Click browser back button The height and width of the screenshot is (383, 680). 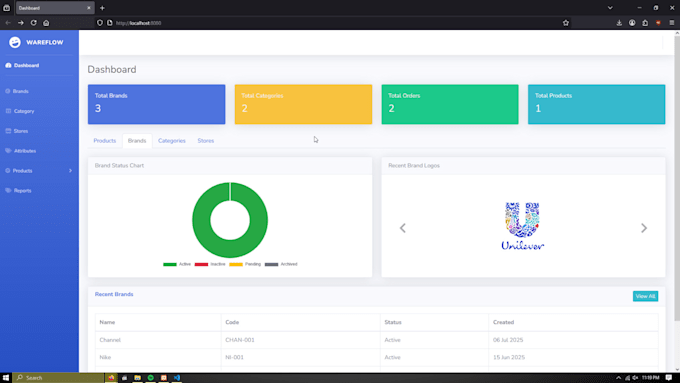click(8, 23)
